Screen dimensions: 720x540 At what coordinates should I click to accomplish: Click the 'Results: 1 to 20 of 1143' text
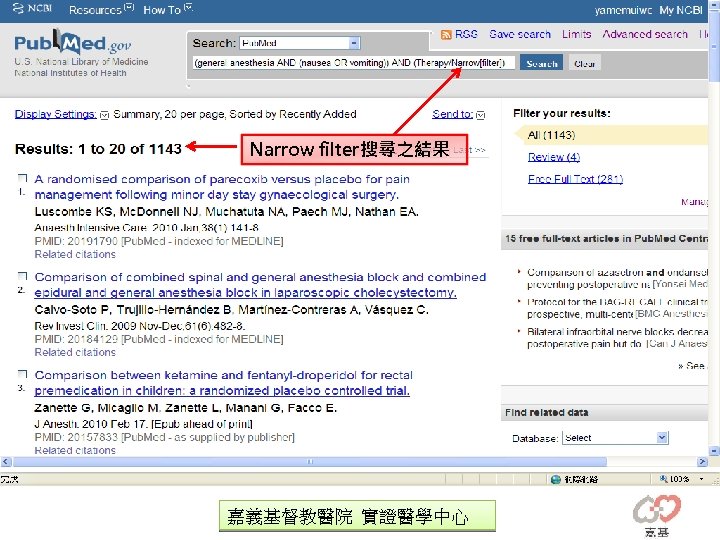coord(98,149)
